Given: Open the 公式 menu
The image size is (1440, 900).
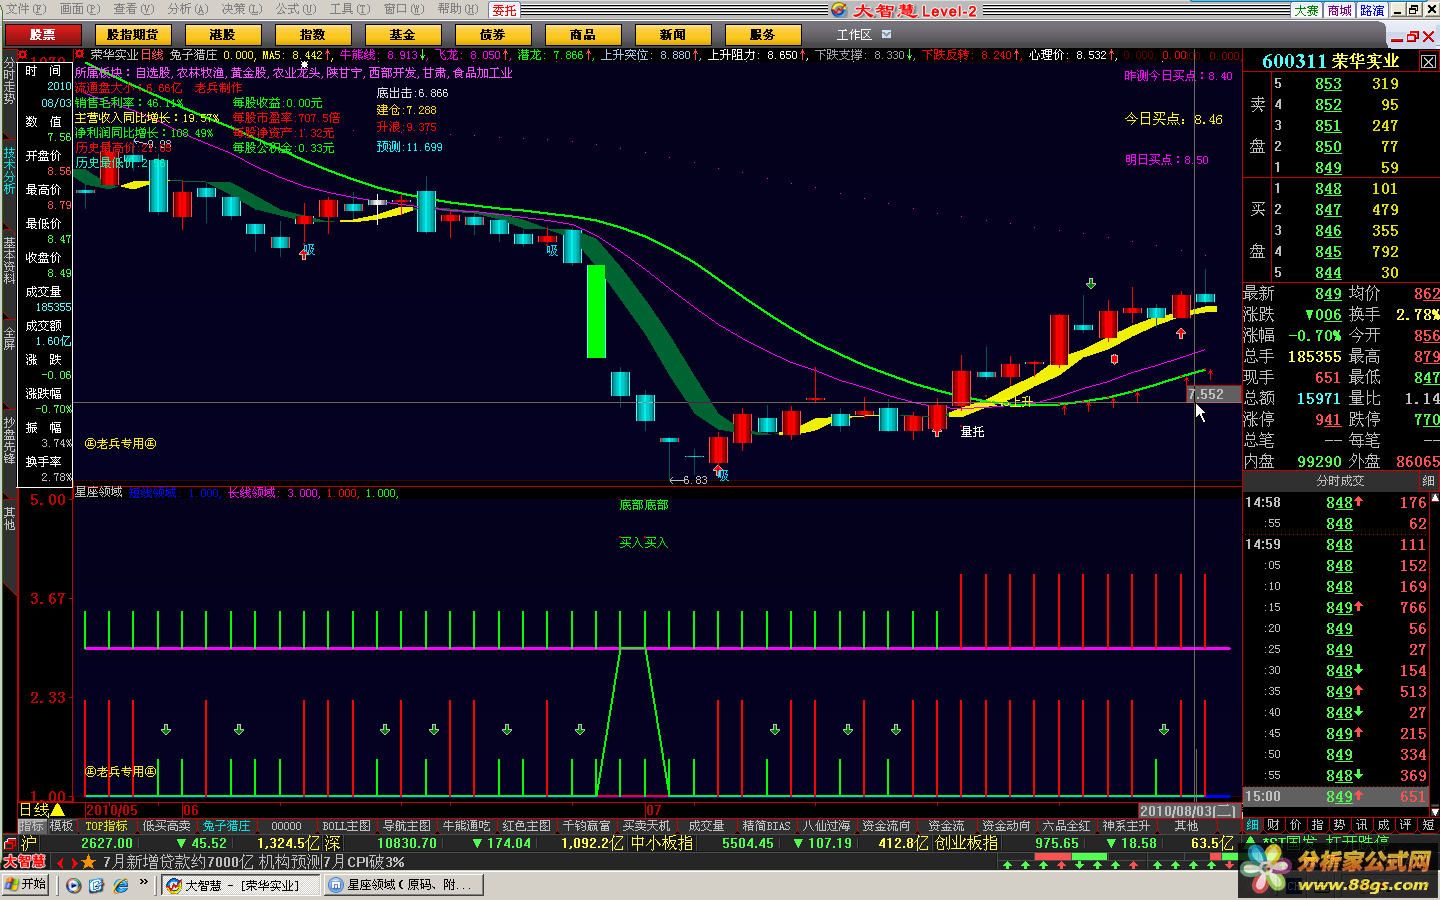Looking at the screenshot, I should pos(294,9).
